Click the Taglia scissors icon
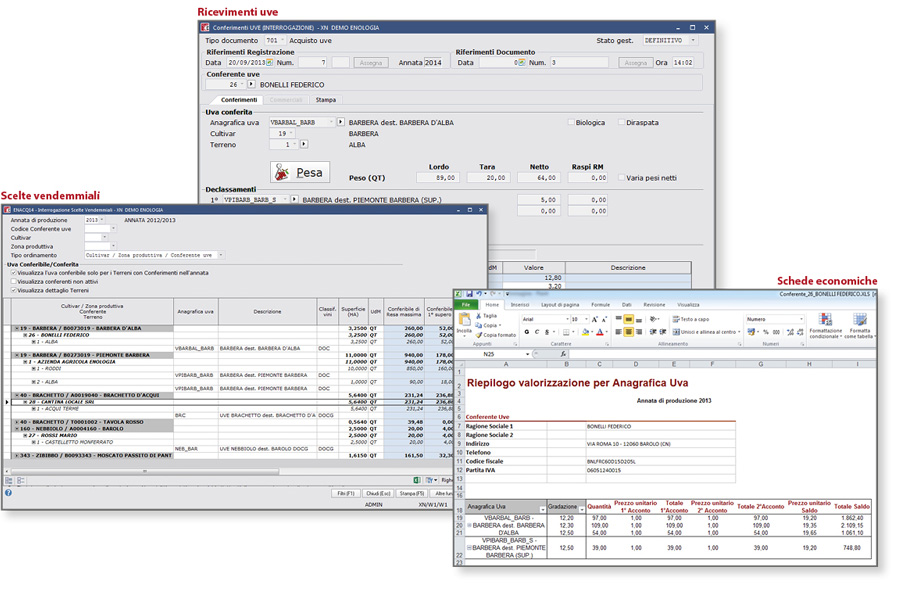Screen dimensions: 900x589 (x=479, y=315)
